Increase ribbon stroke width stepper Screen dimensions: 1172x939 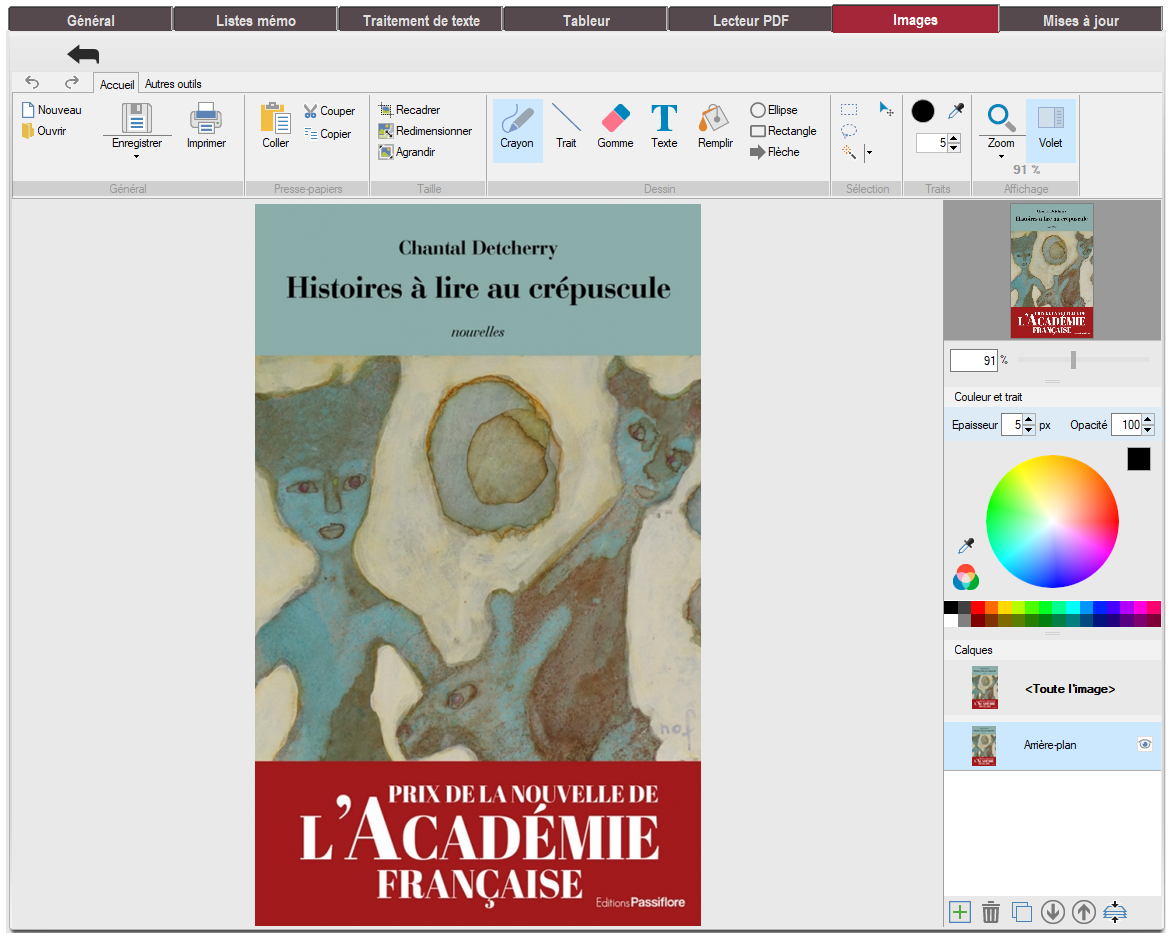tap(954, 138)
